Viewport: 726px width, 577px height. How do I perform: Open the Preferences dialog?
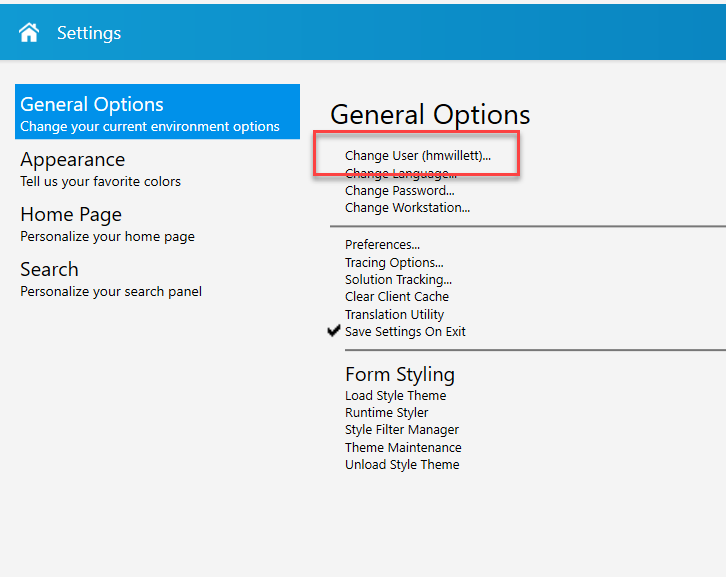(x=382, y=244)
